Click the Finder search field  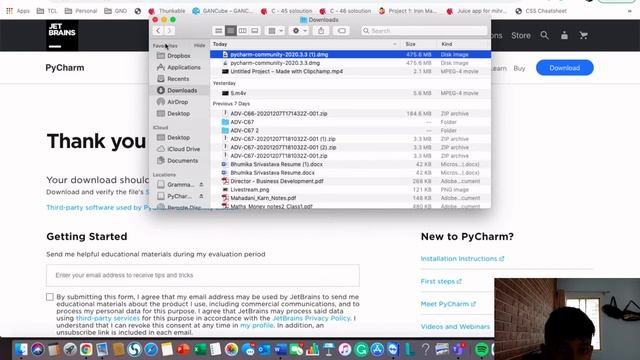424,31
